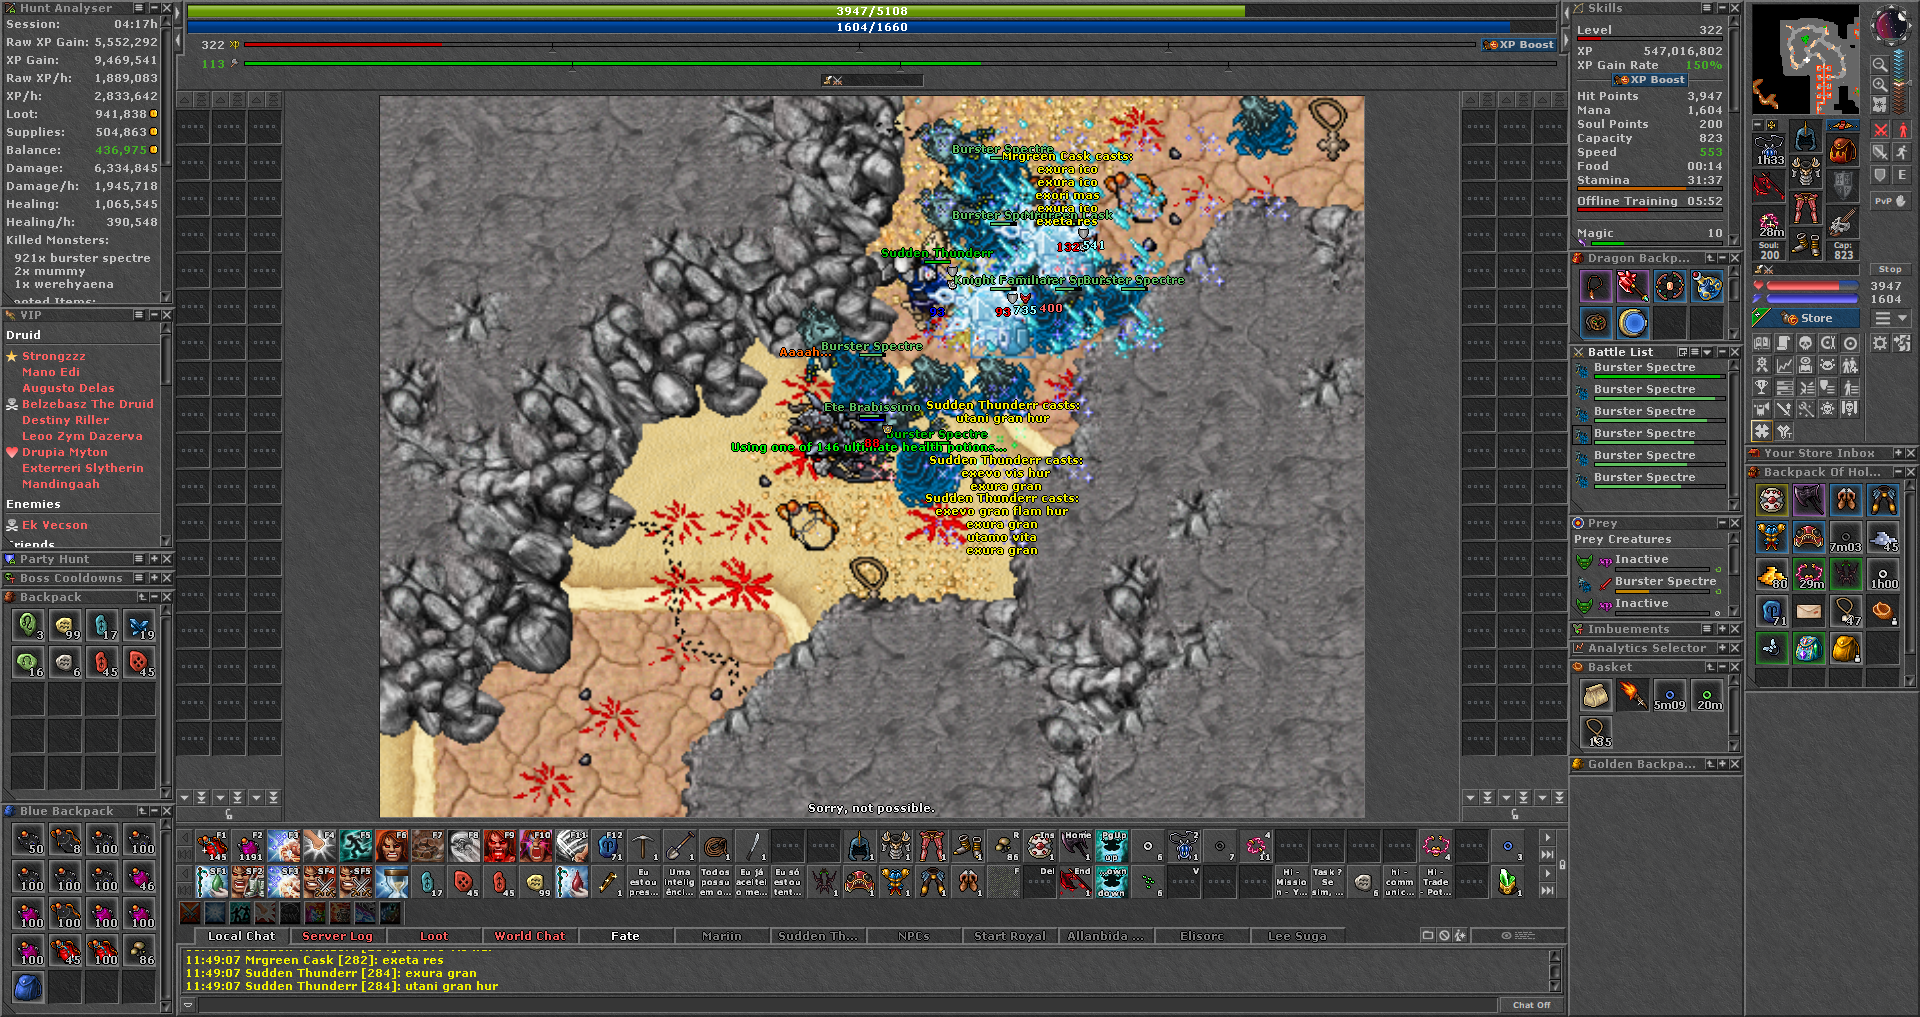Toggle offensive crossed-swords fight mode
The height and width of the screenshot is (1017, 1920).
pyautogui.click(x=1881, y=130)
